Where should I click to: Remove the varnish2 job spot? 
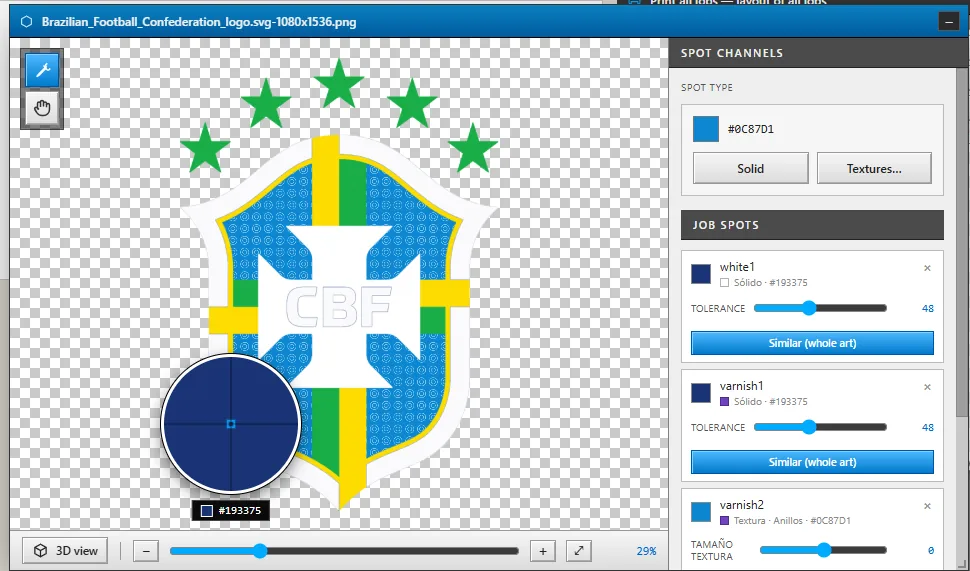tap(927, 506)
